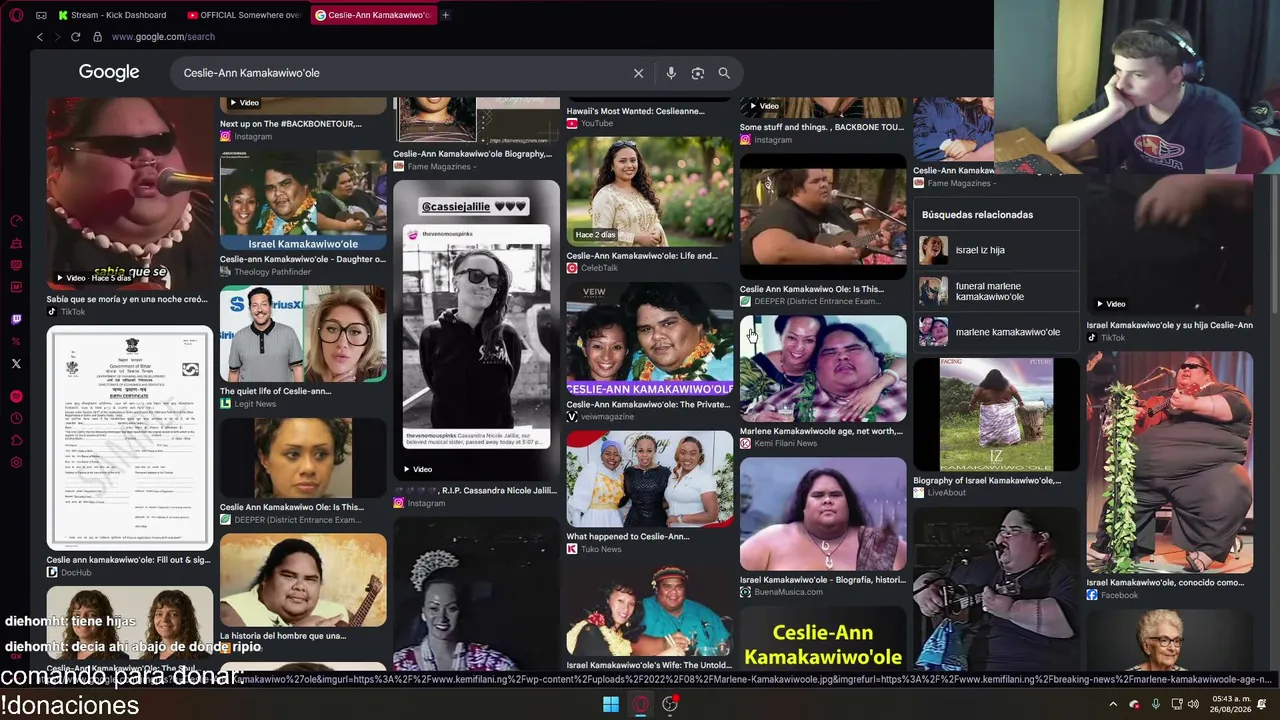This screenshot has width=1280, height=720.
Task: Open X (Twitter) panel in the sidebar
Action: (16, 364)
